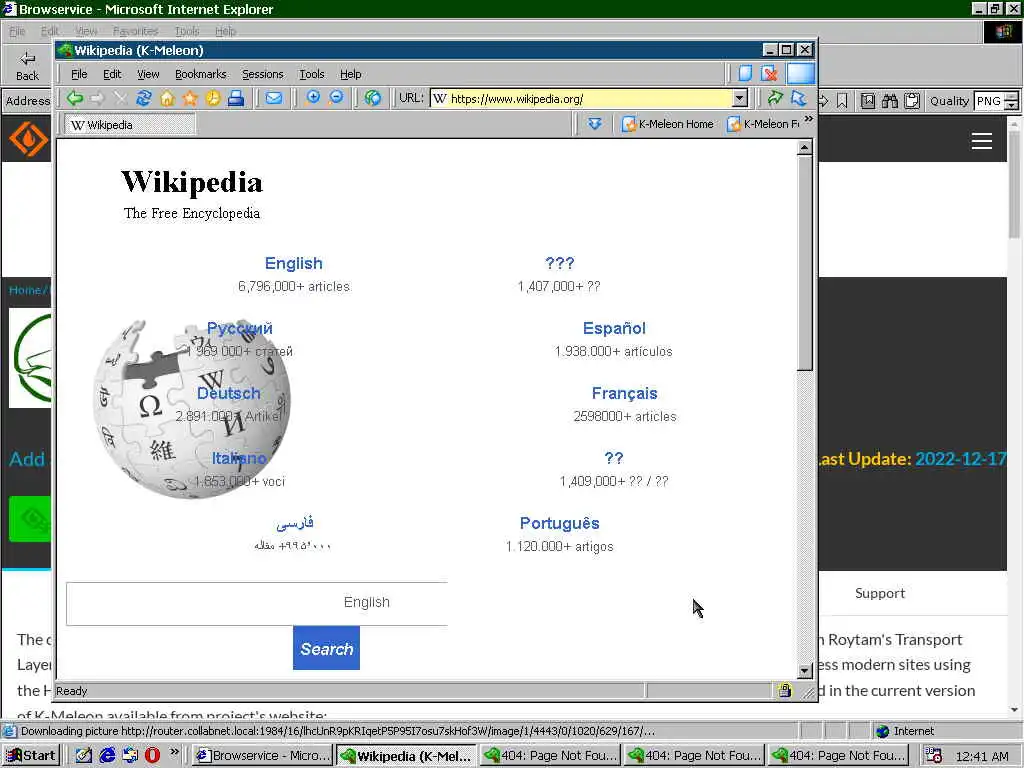Open Español Wikipedia link
1024x768 pixels.
point(614,328)
